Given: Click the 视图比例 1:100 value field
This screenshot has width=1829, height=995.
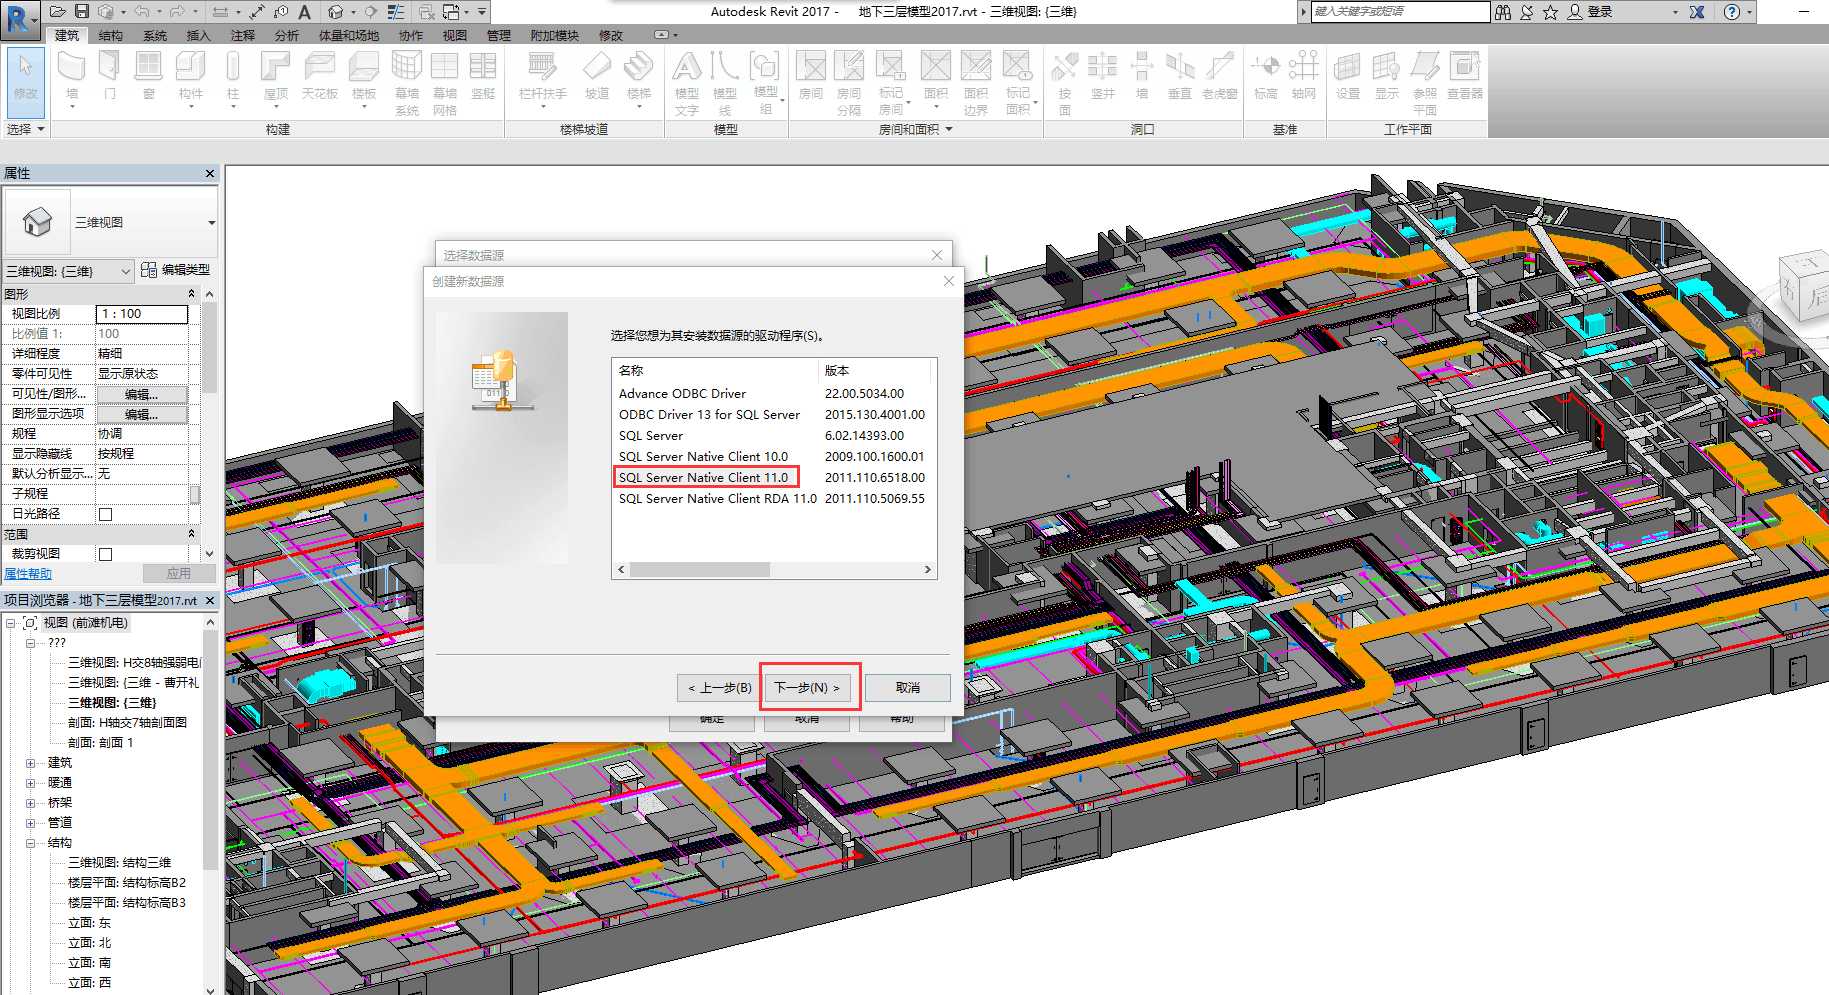Looking at the screenshot, I should 142,314.
